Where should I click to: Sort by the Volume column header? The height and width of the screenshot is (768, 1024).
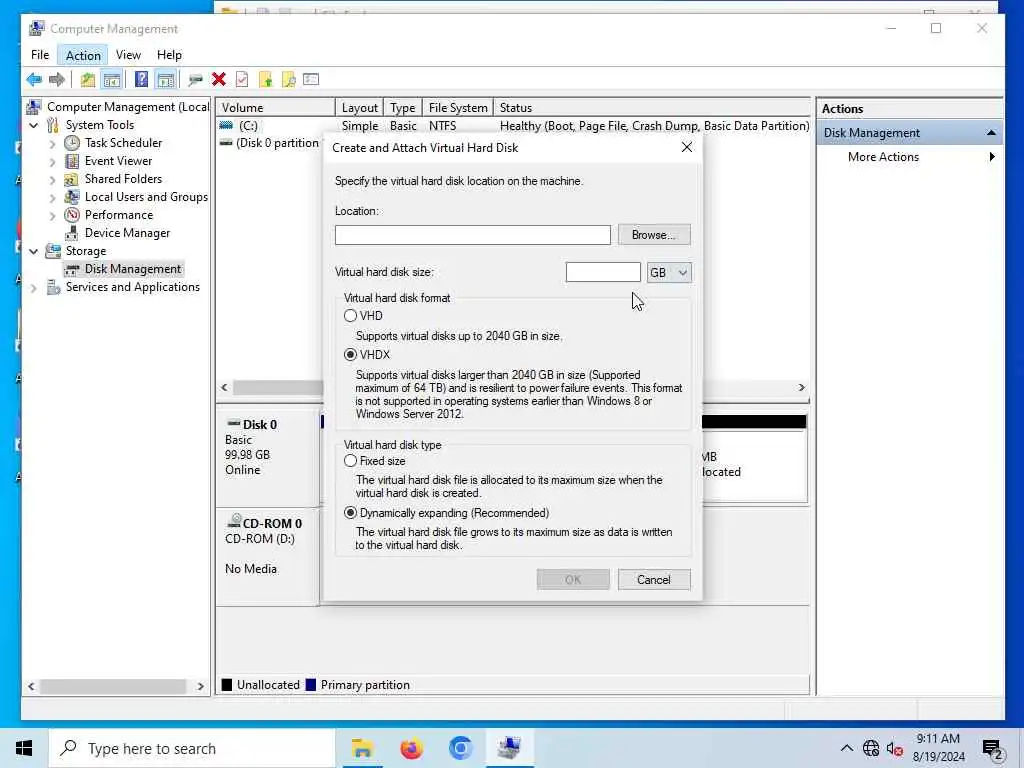276,108
